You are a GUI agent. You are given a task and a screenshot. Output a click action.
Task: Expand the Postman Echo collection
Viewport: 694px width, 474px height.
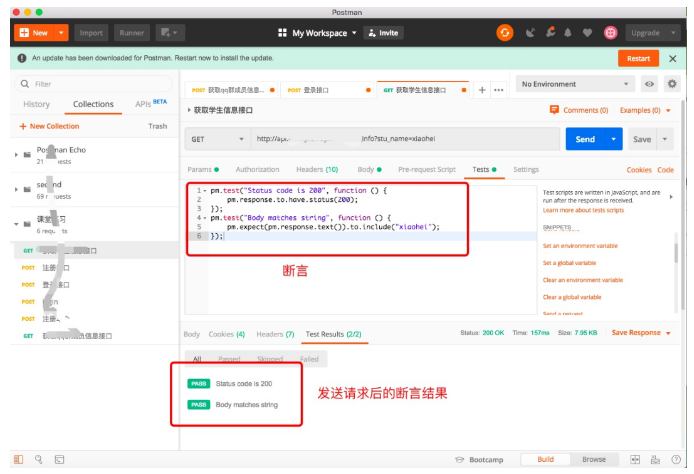coord(16,155)
